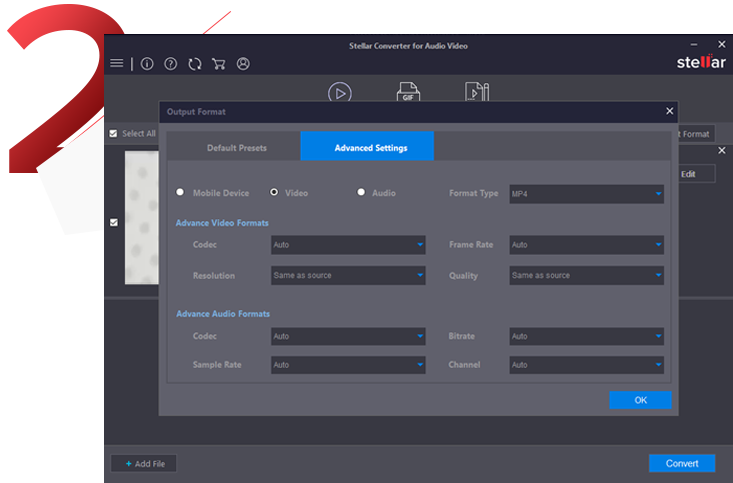This screenshot has height=483, width=733.
Task: Open the Format Type MP4 dropdown
Action: coord(586,194)
